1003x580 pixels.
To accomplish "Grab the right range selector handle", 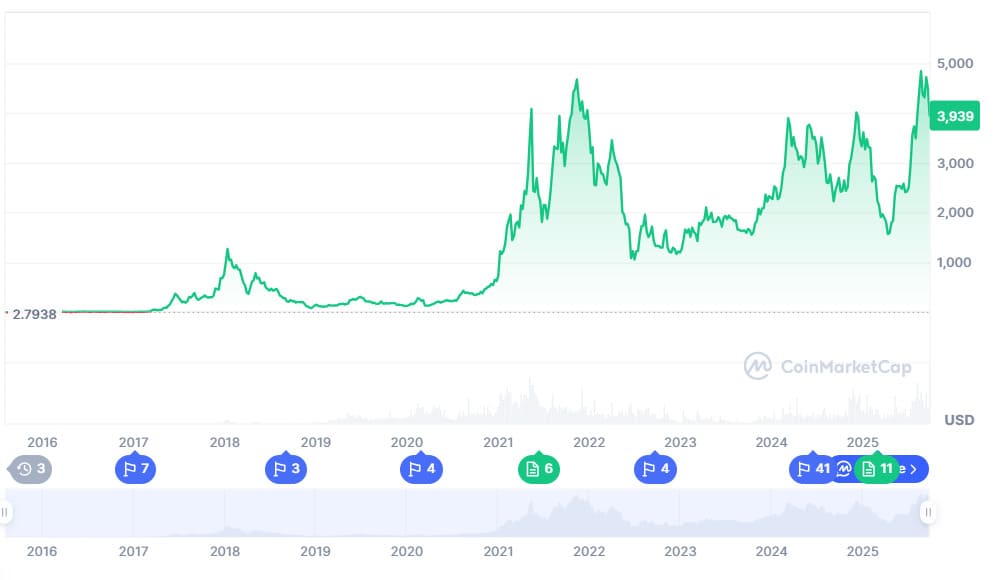I will [928, 512].
